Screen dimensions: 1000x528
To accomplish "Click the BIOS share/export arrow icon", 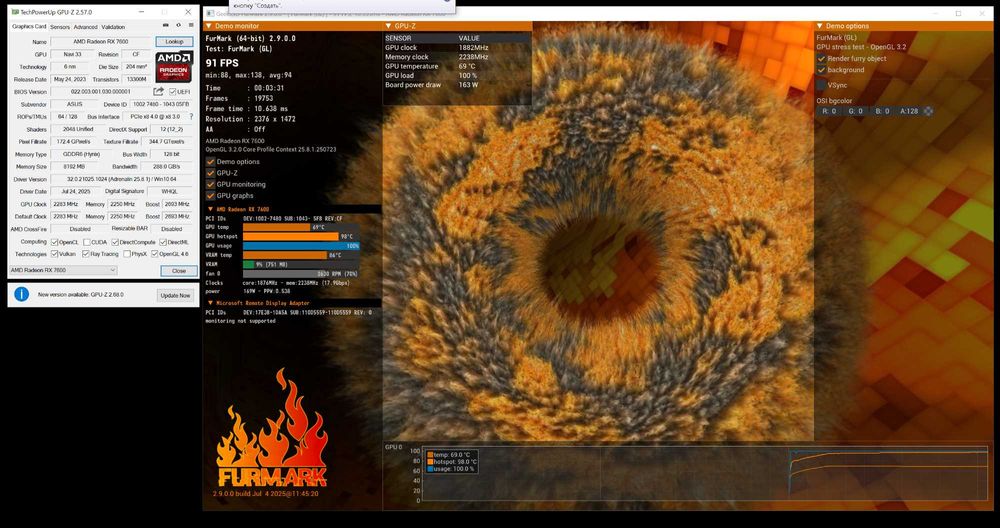I will pyautogui.click(x=159, y=92).
